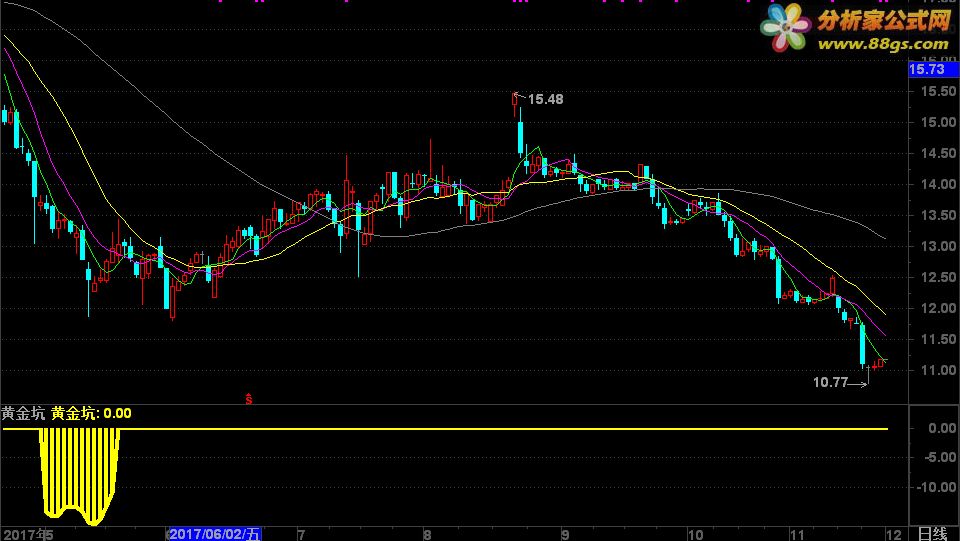This screenshot has height=541, width=960.
Task: Click the 14.00 price axis label
Action: pos(939,184)
